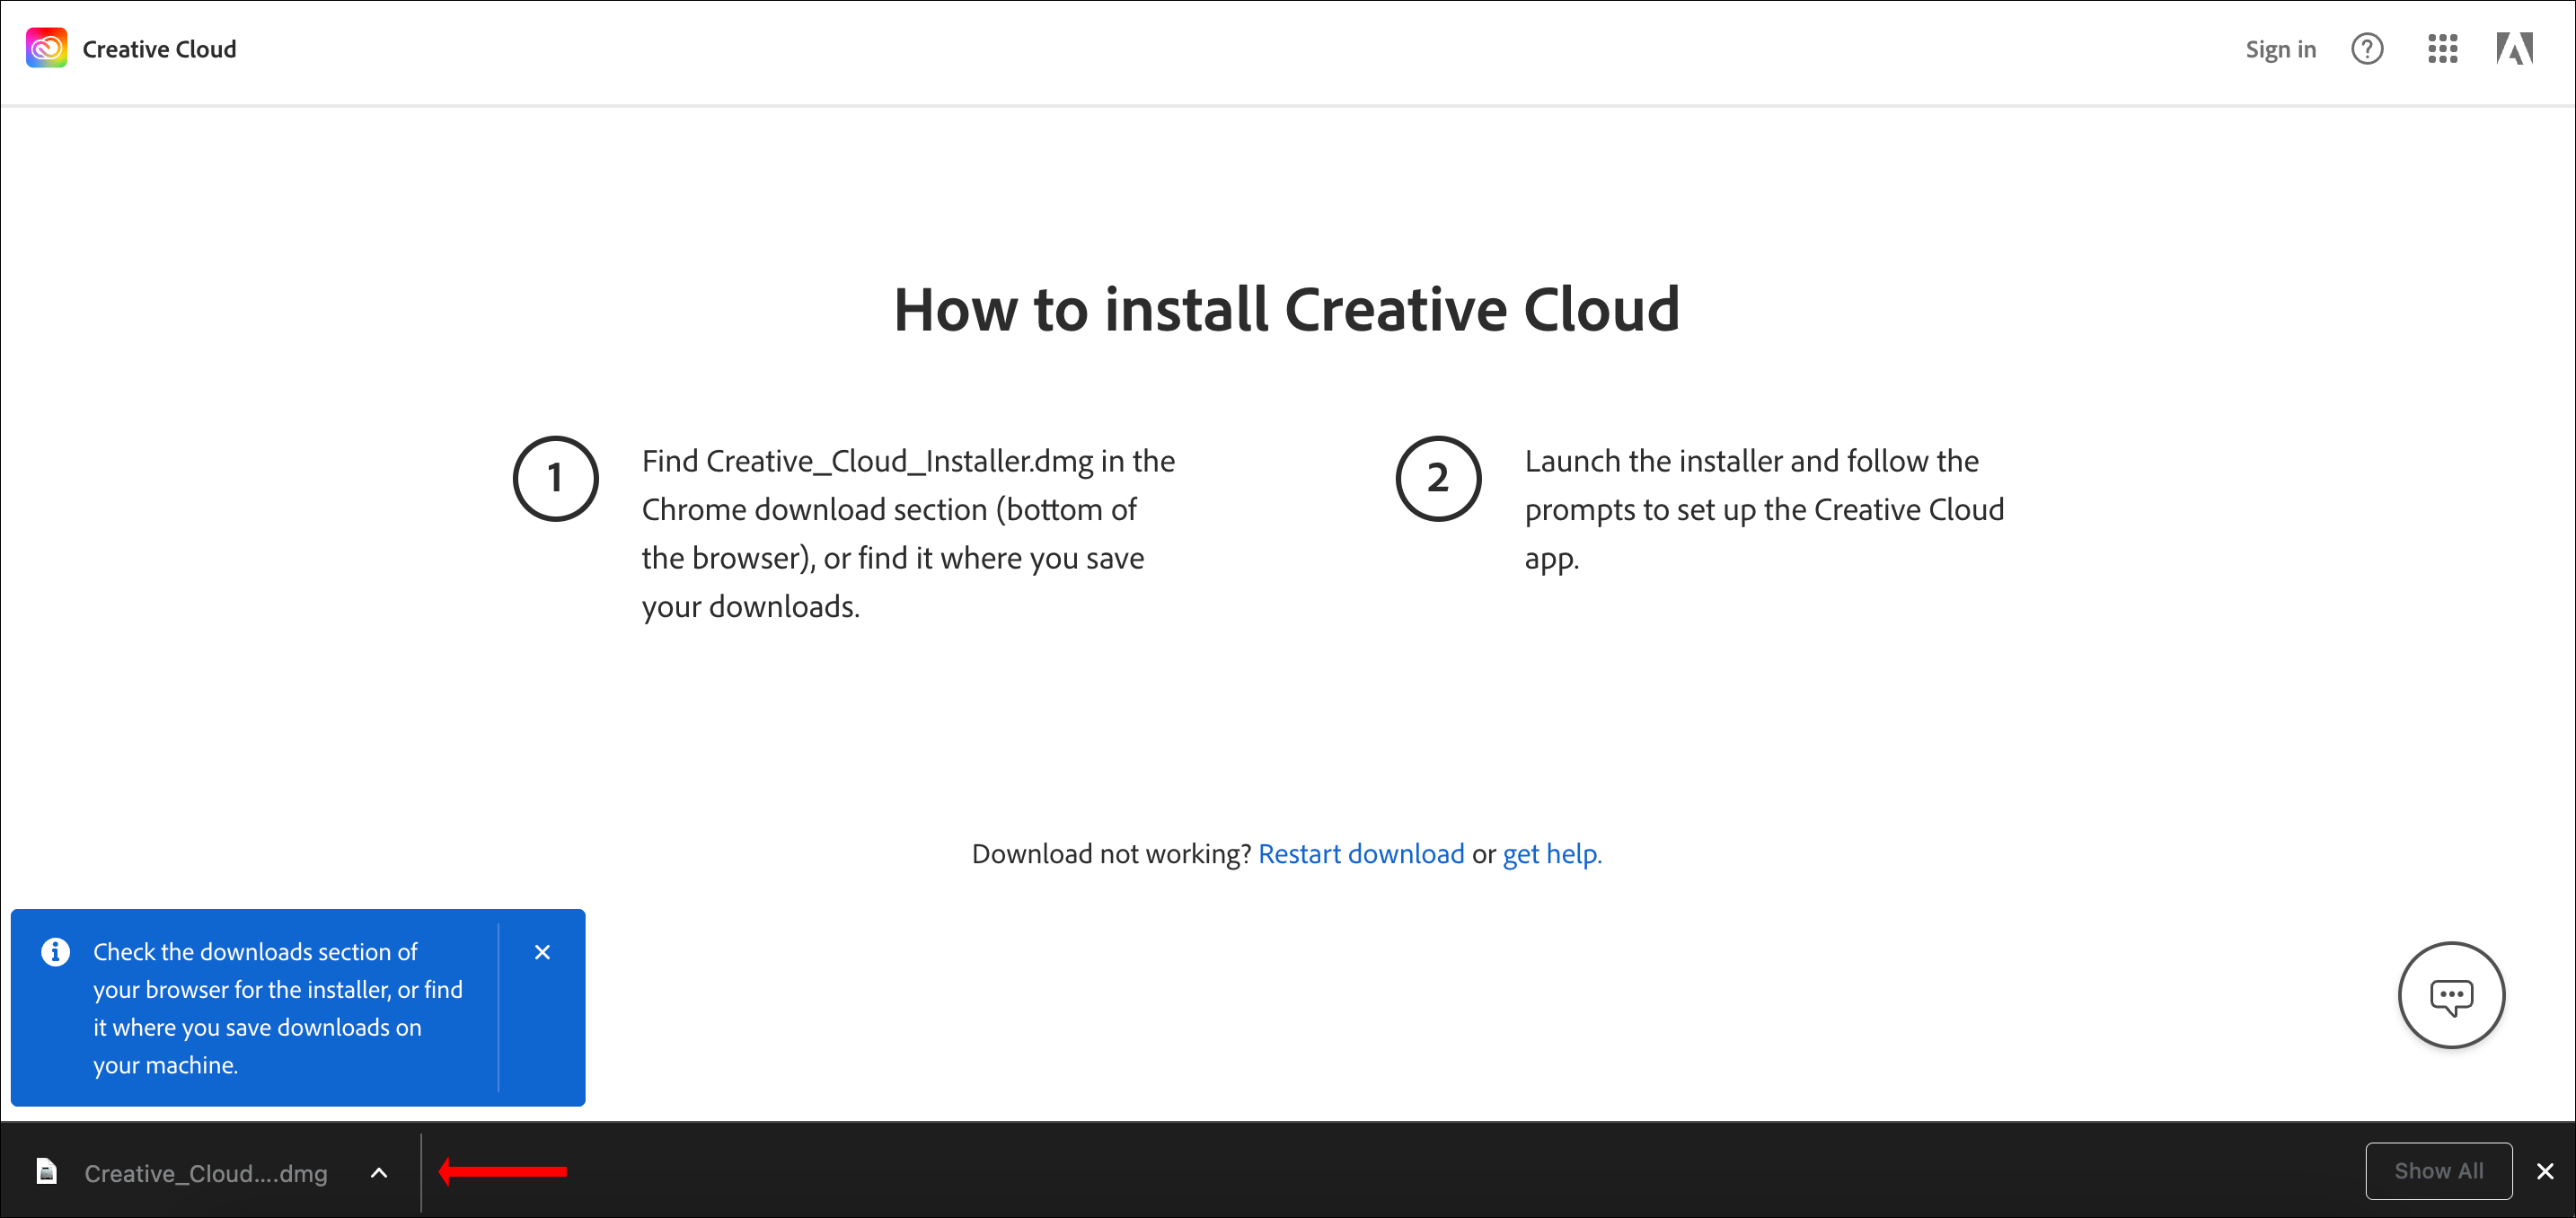Click the Restart download link

(x=1361, y=853)
